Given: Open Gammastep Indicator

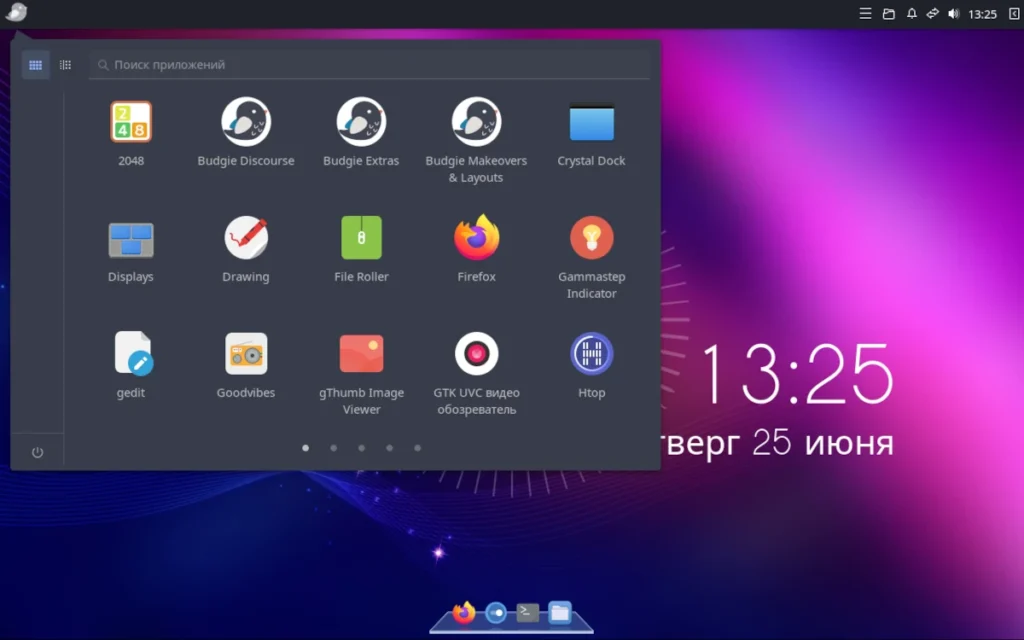Looking at the screenshot, I should [591, 257].
